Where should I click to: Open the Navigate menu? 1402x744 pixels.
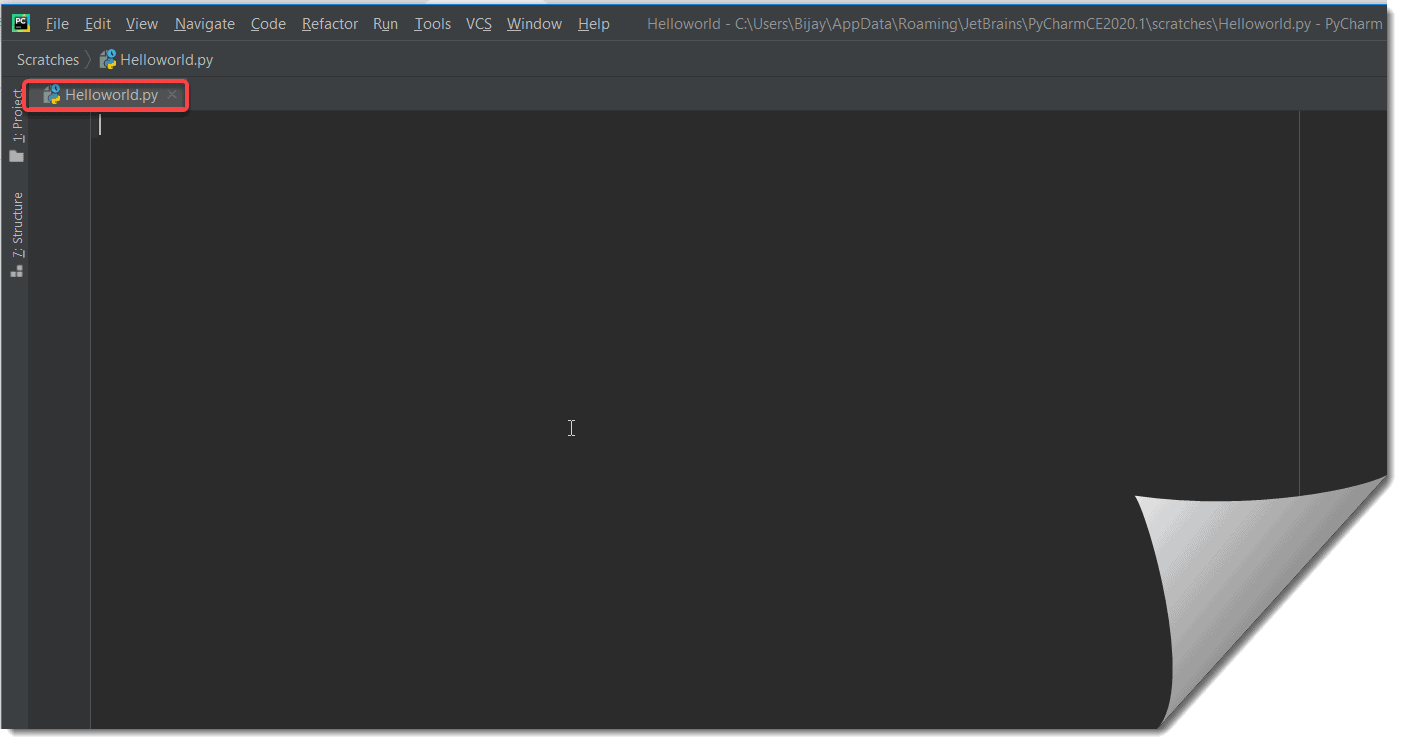point(204,23)
